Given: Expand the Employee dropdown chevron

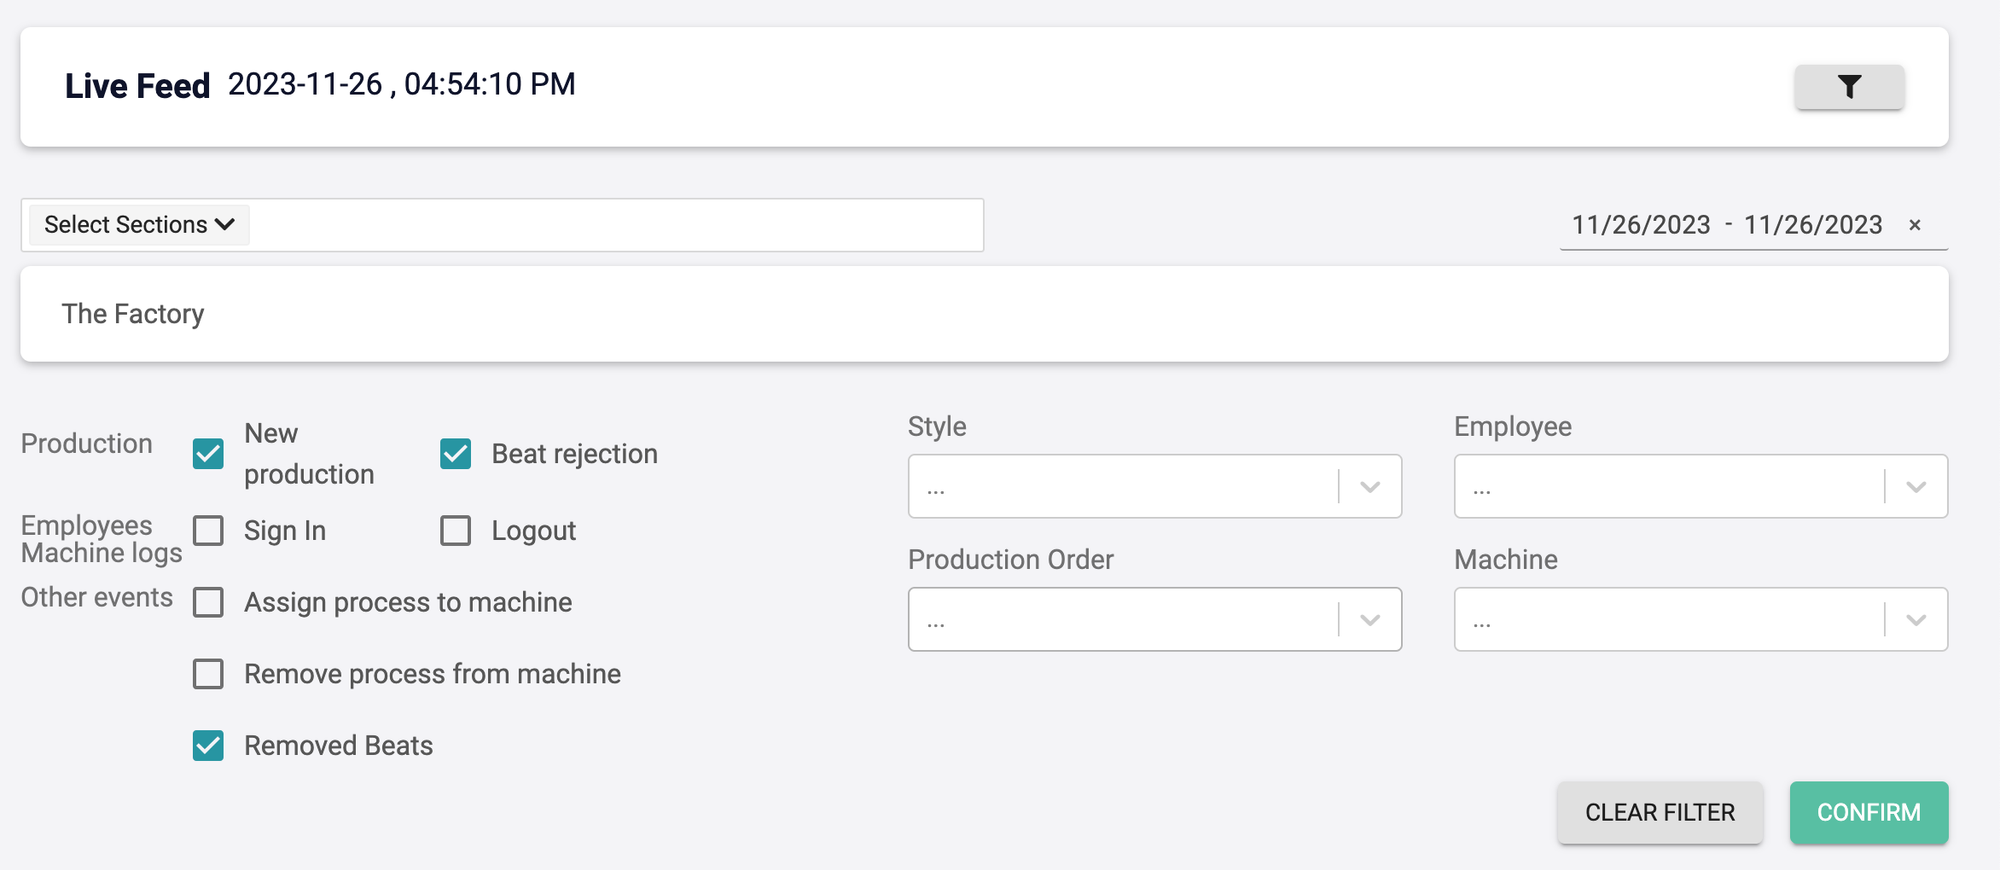Looking at the screenshot, I should tap(1916, 487).
